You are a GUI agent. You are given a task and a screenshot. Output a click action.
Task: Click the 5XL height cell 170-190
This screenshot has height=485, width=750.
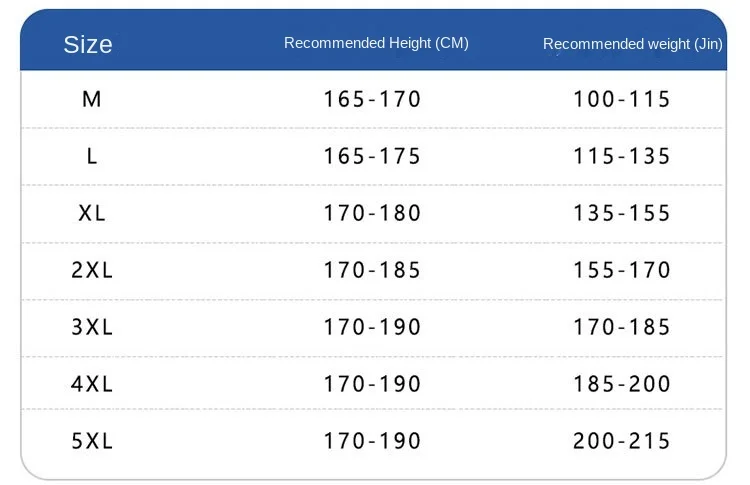coord(372,441)
